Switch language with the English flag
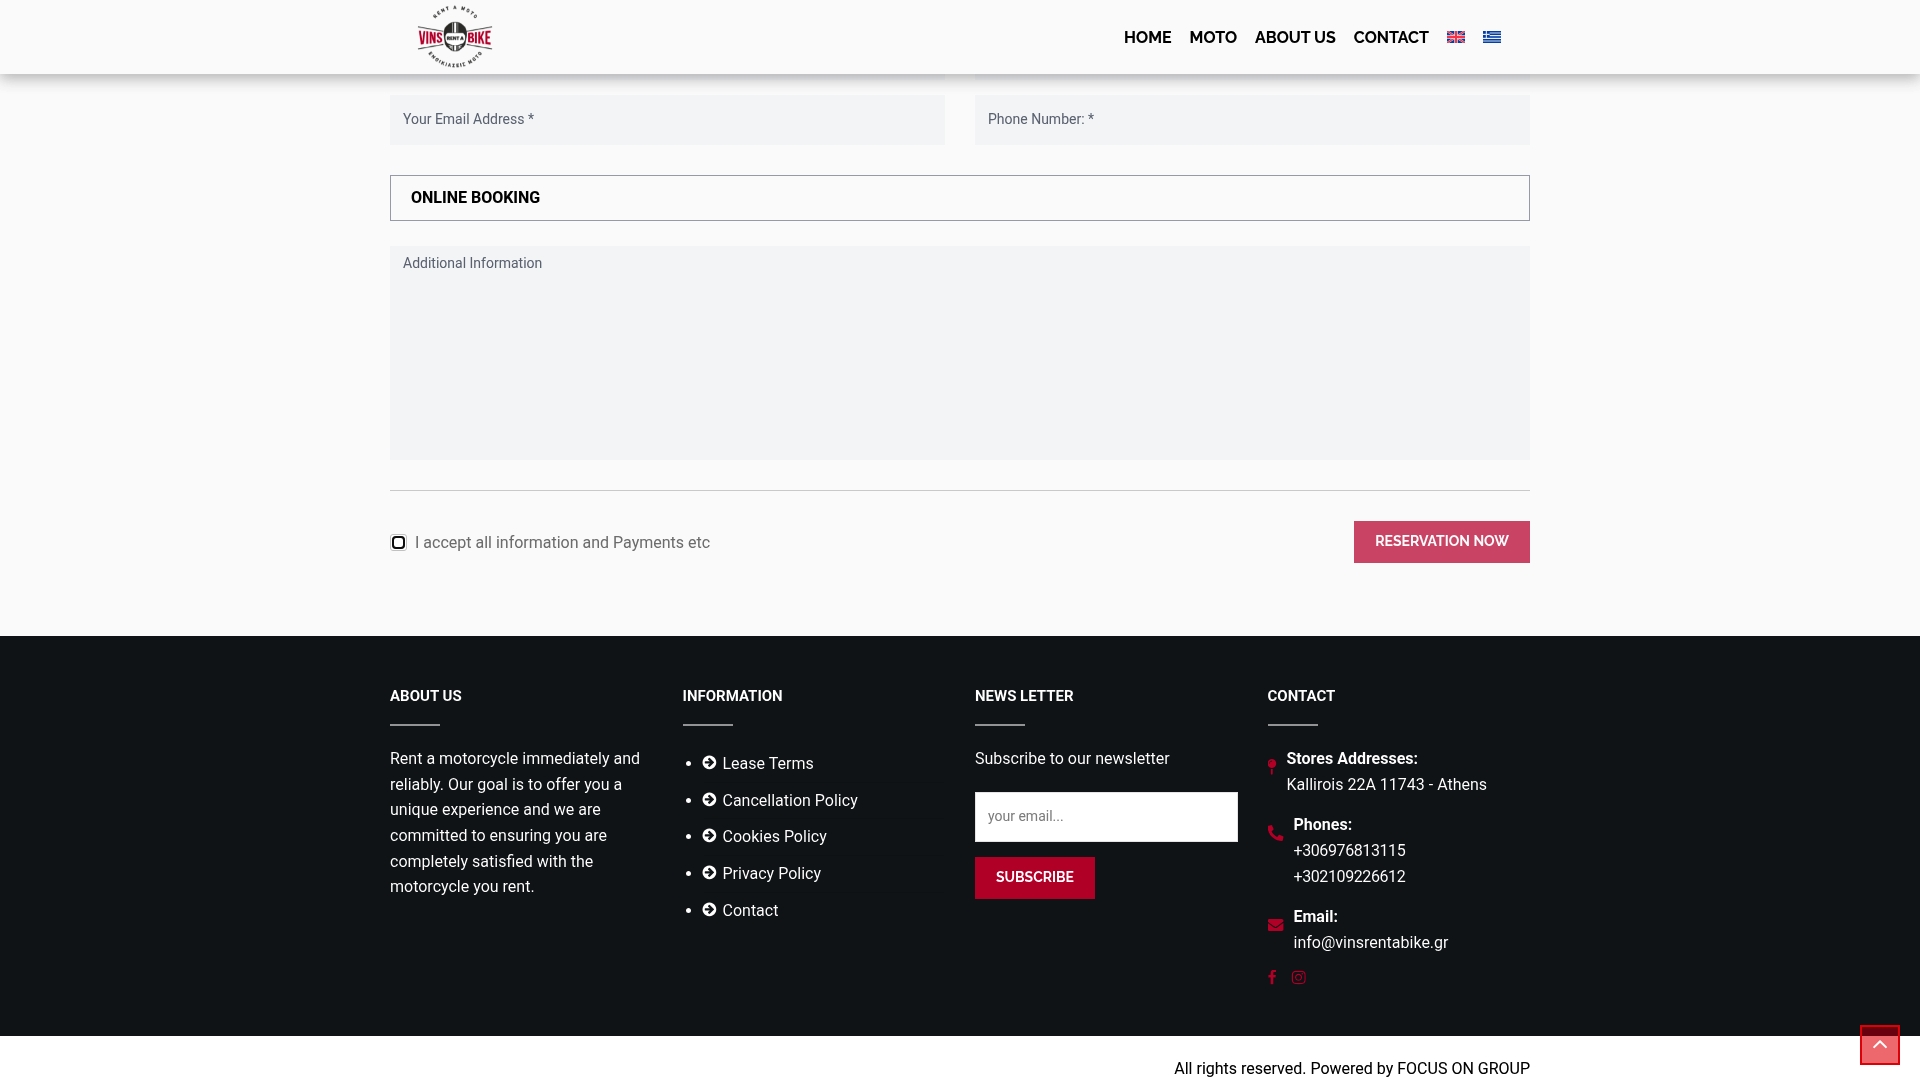Viewport: 1920px width, 1080px height. [1456, 37]
